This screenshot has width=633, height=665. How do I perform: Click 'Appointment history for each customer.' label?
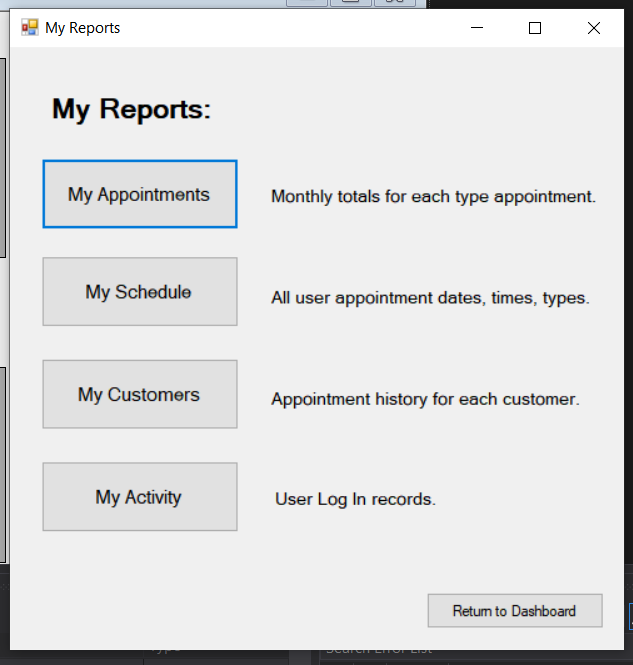click(x=425, y=400)
